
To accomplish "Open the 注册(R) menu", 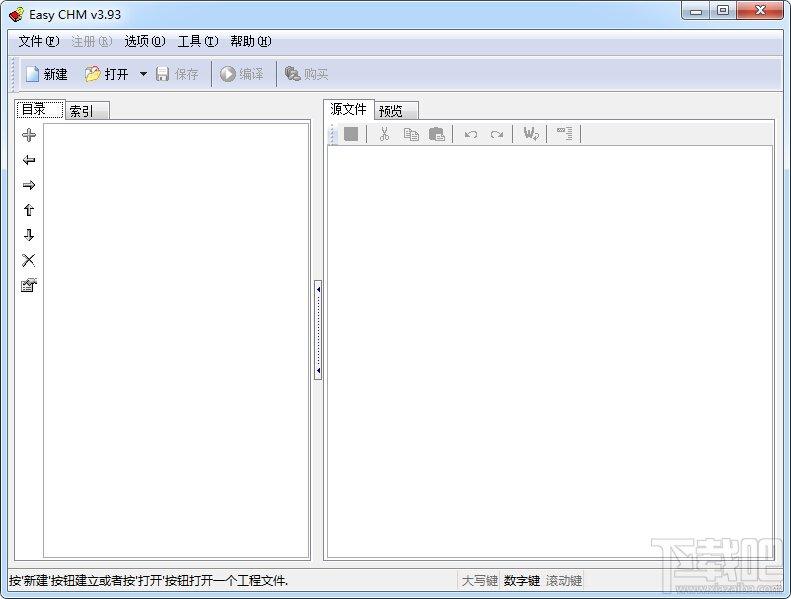I will point(91,41).
